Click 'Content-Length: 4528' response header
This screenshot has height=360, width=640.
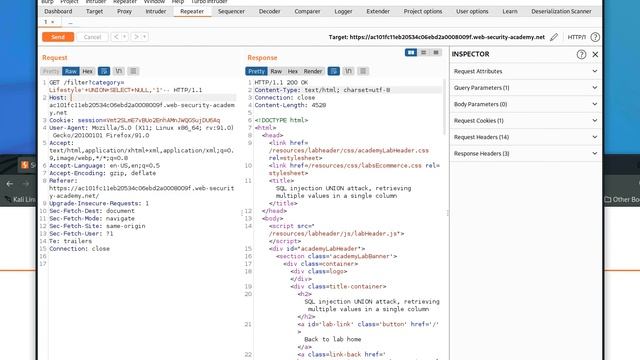tap(290, 105)
